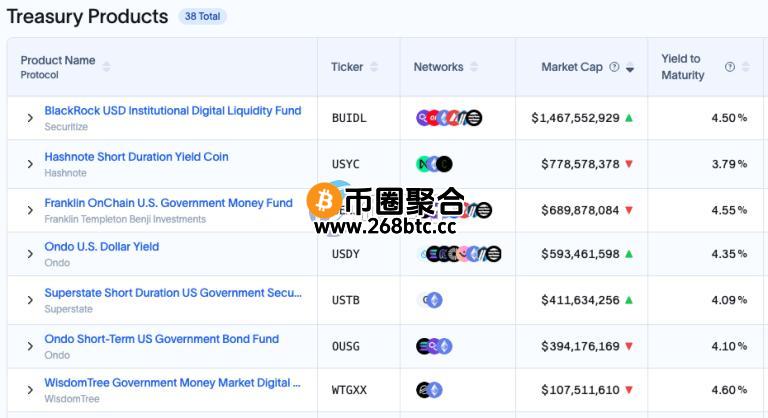Sort by Networks column
The width and height of the screenshot is (768, 418).
tap(474, 67)
